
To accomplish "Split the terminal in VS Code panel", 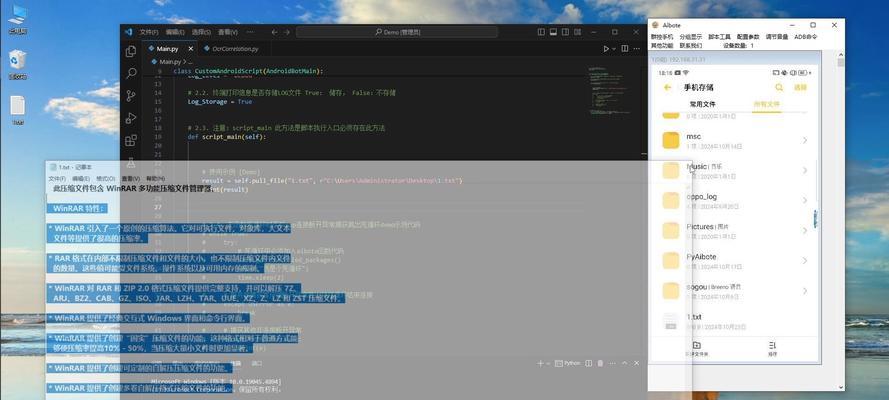I will tap(589, 363).
